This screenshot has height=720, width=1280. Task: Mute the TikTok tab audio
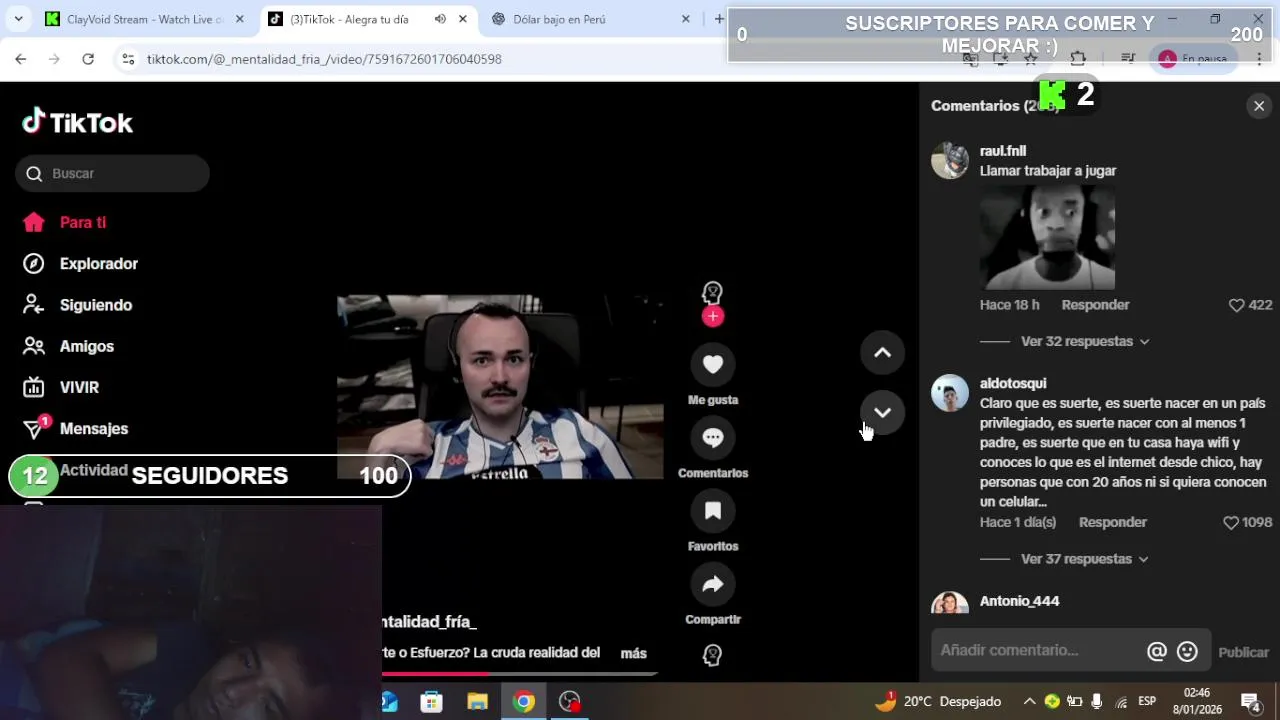(x=440, y=19)
